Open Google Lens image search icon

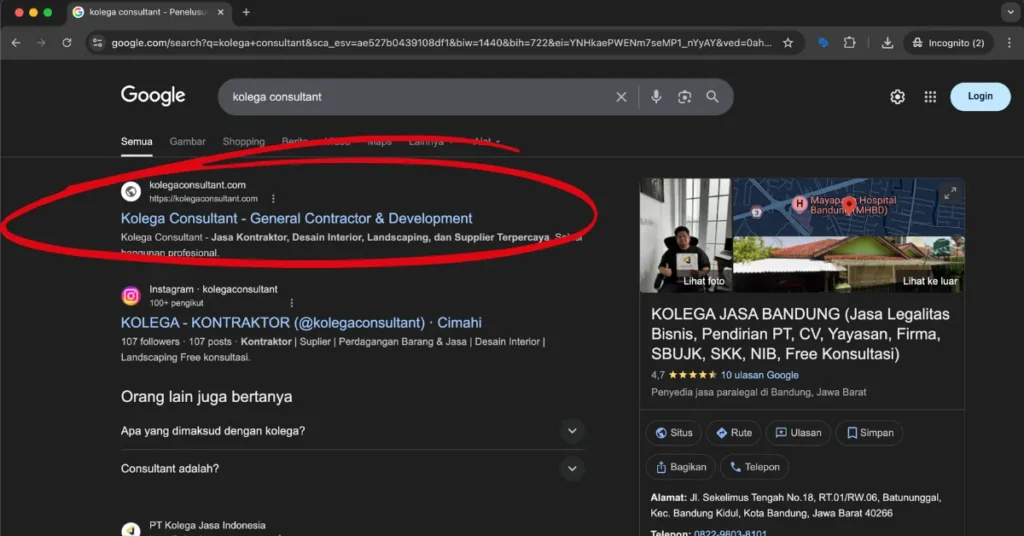(x=685, y=97)
